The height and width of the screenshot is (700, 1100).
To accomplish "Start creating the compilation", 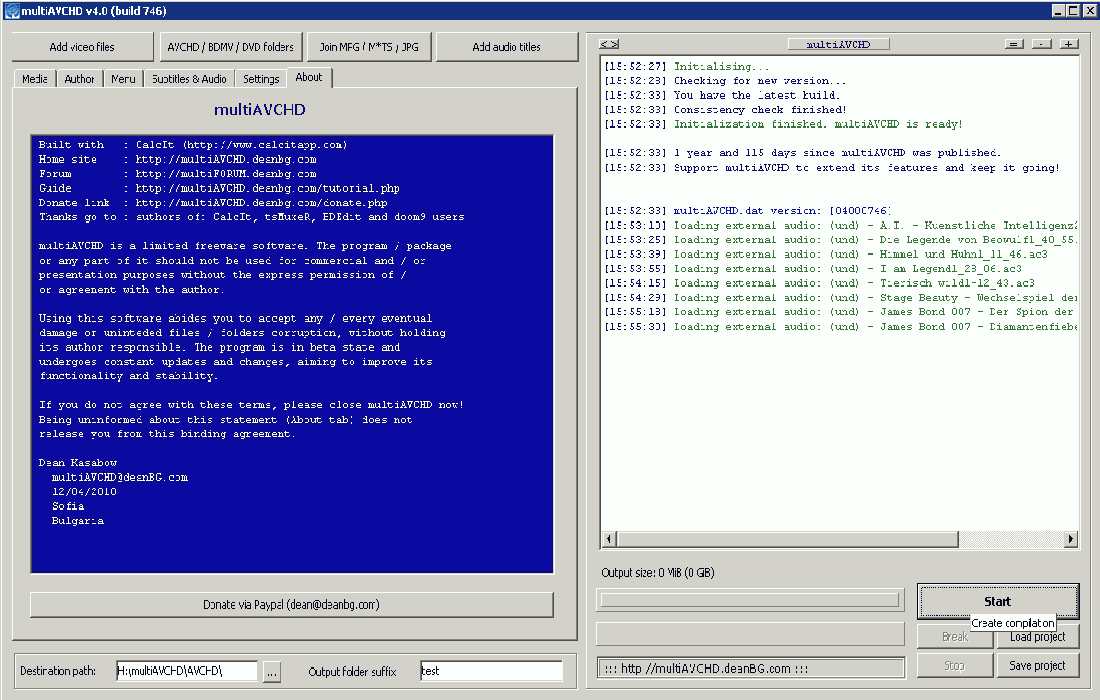I will [x=997, y=601].
